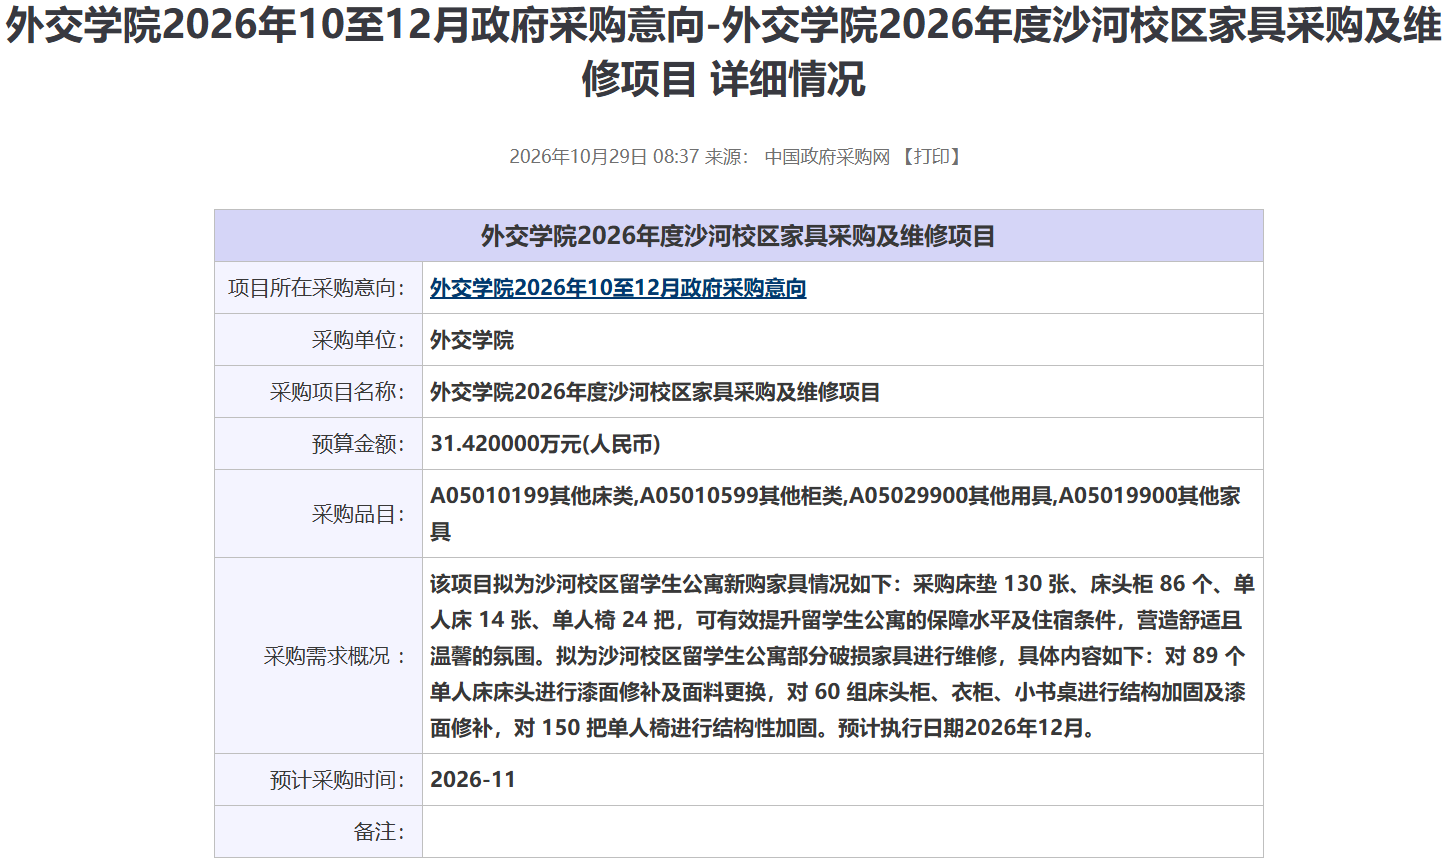
Task: Select the category codes text starting A05010199其他床类
Action: pos(836,514)
